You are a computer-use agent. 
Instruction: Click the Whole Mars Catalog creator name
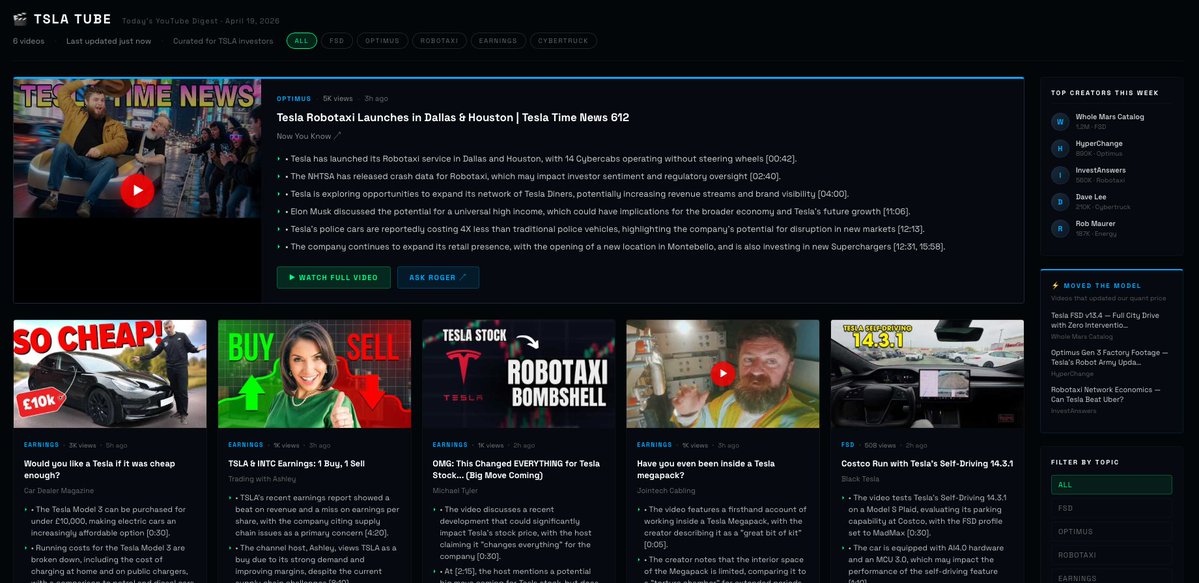pos(1110,117)
